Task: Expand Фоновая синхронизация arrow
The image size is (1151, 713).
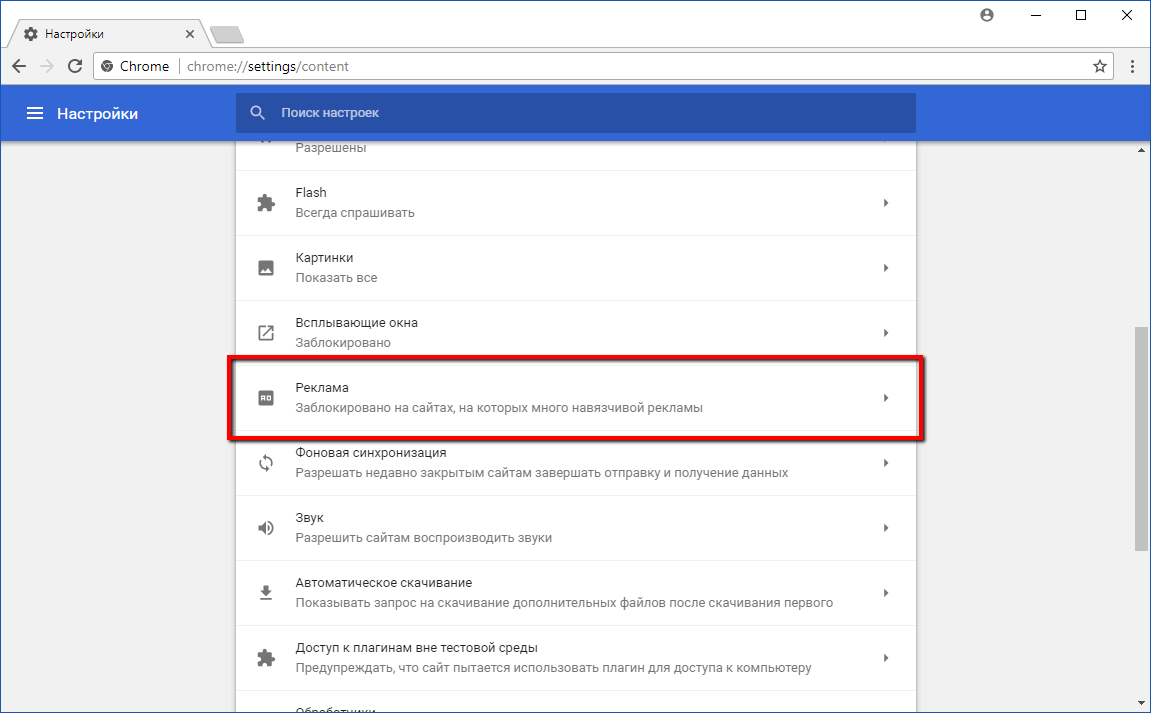Action: click(886, 463)
